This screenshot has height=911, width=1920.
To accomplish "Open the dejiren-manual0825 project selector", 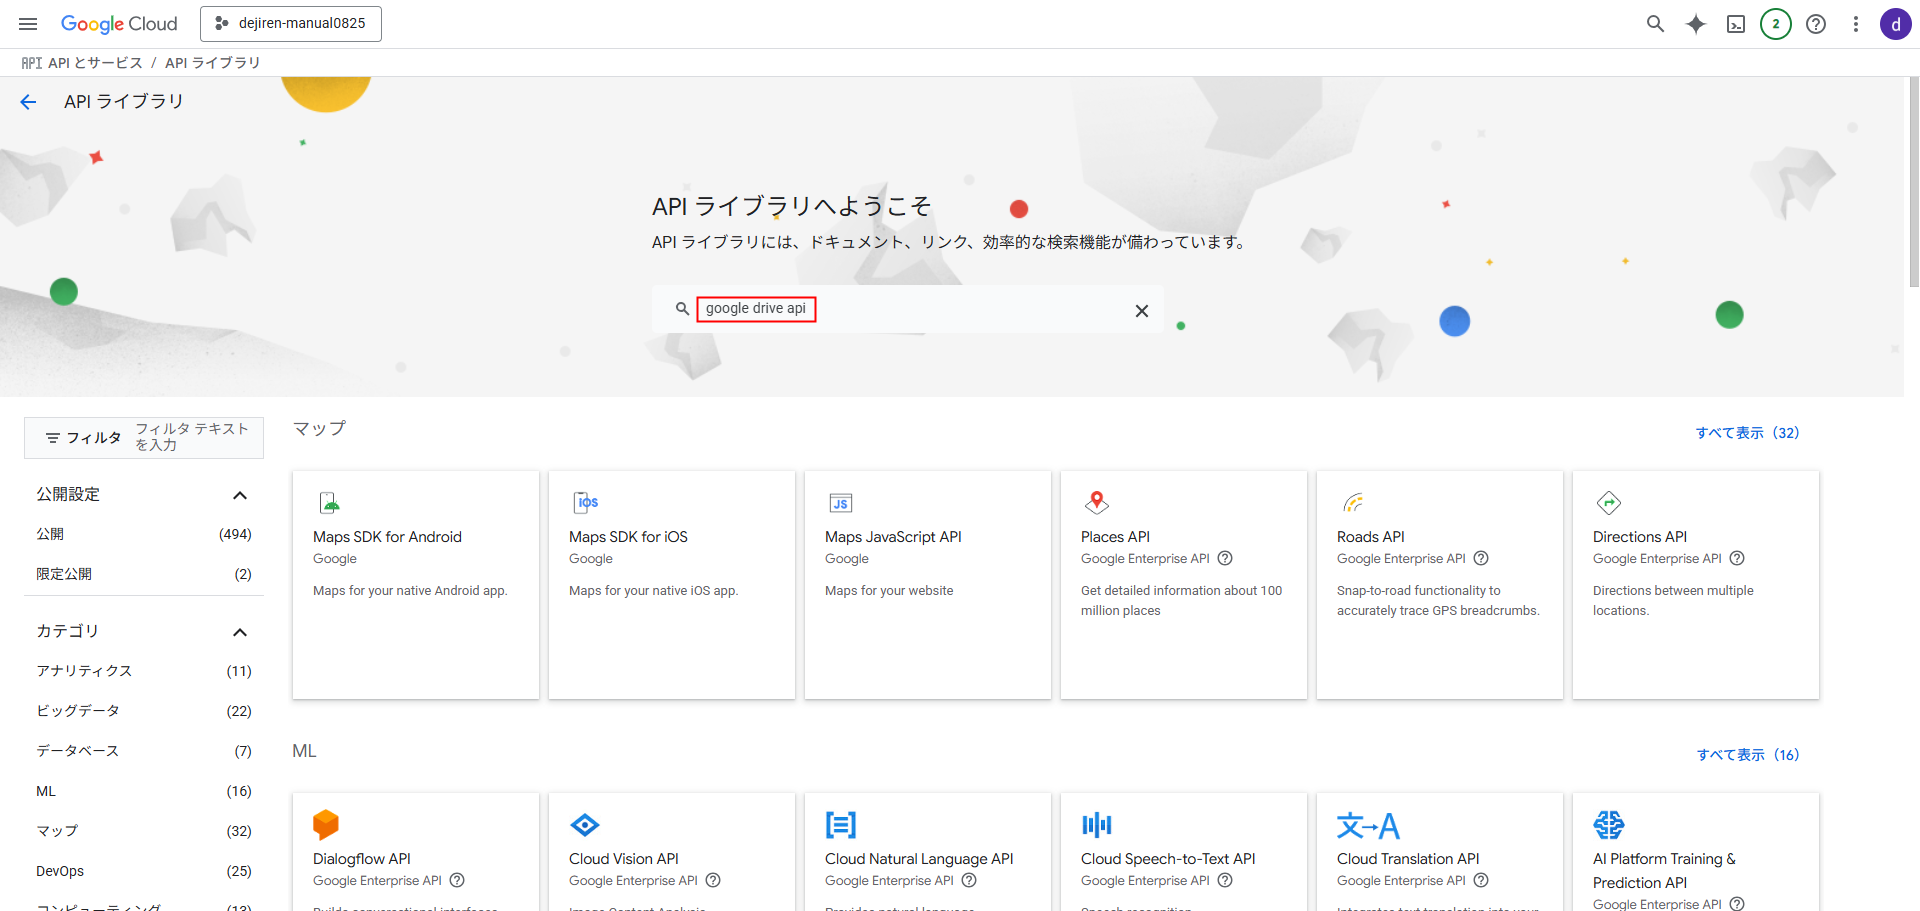I will [x=291, y=24].
